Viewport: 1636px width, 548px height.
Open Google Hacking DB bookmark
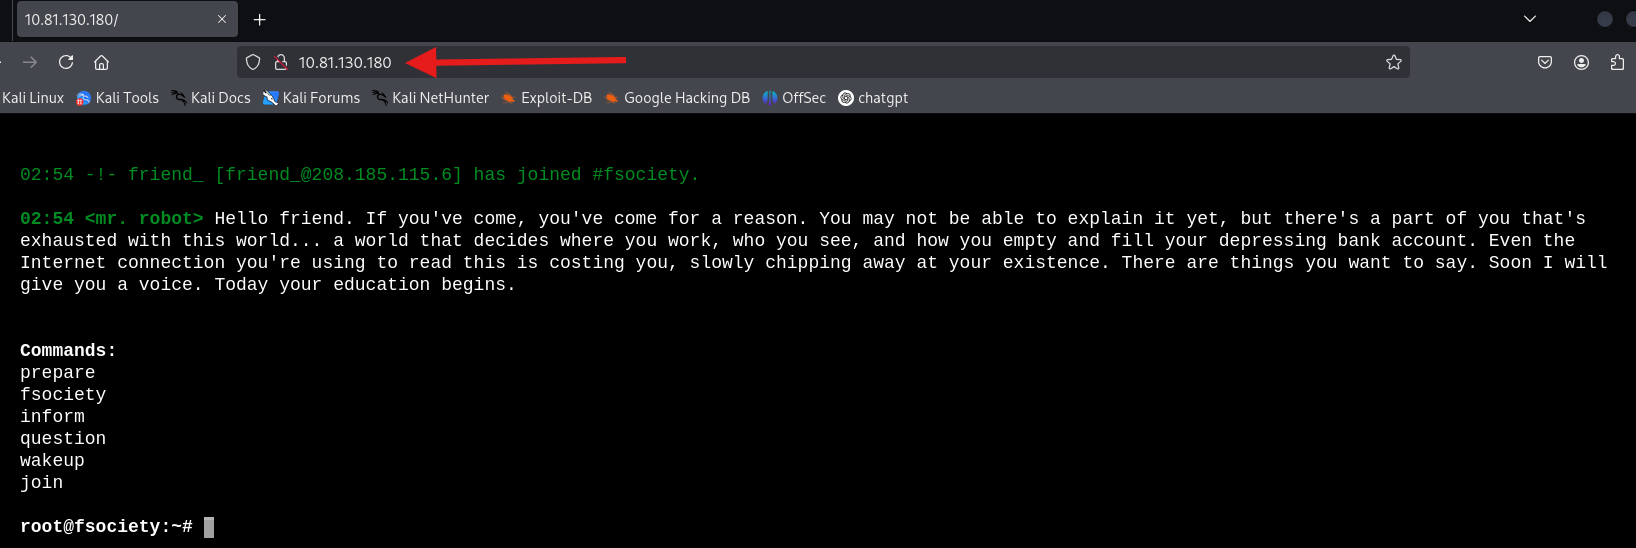coord(677,98)
